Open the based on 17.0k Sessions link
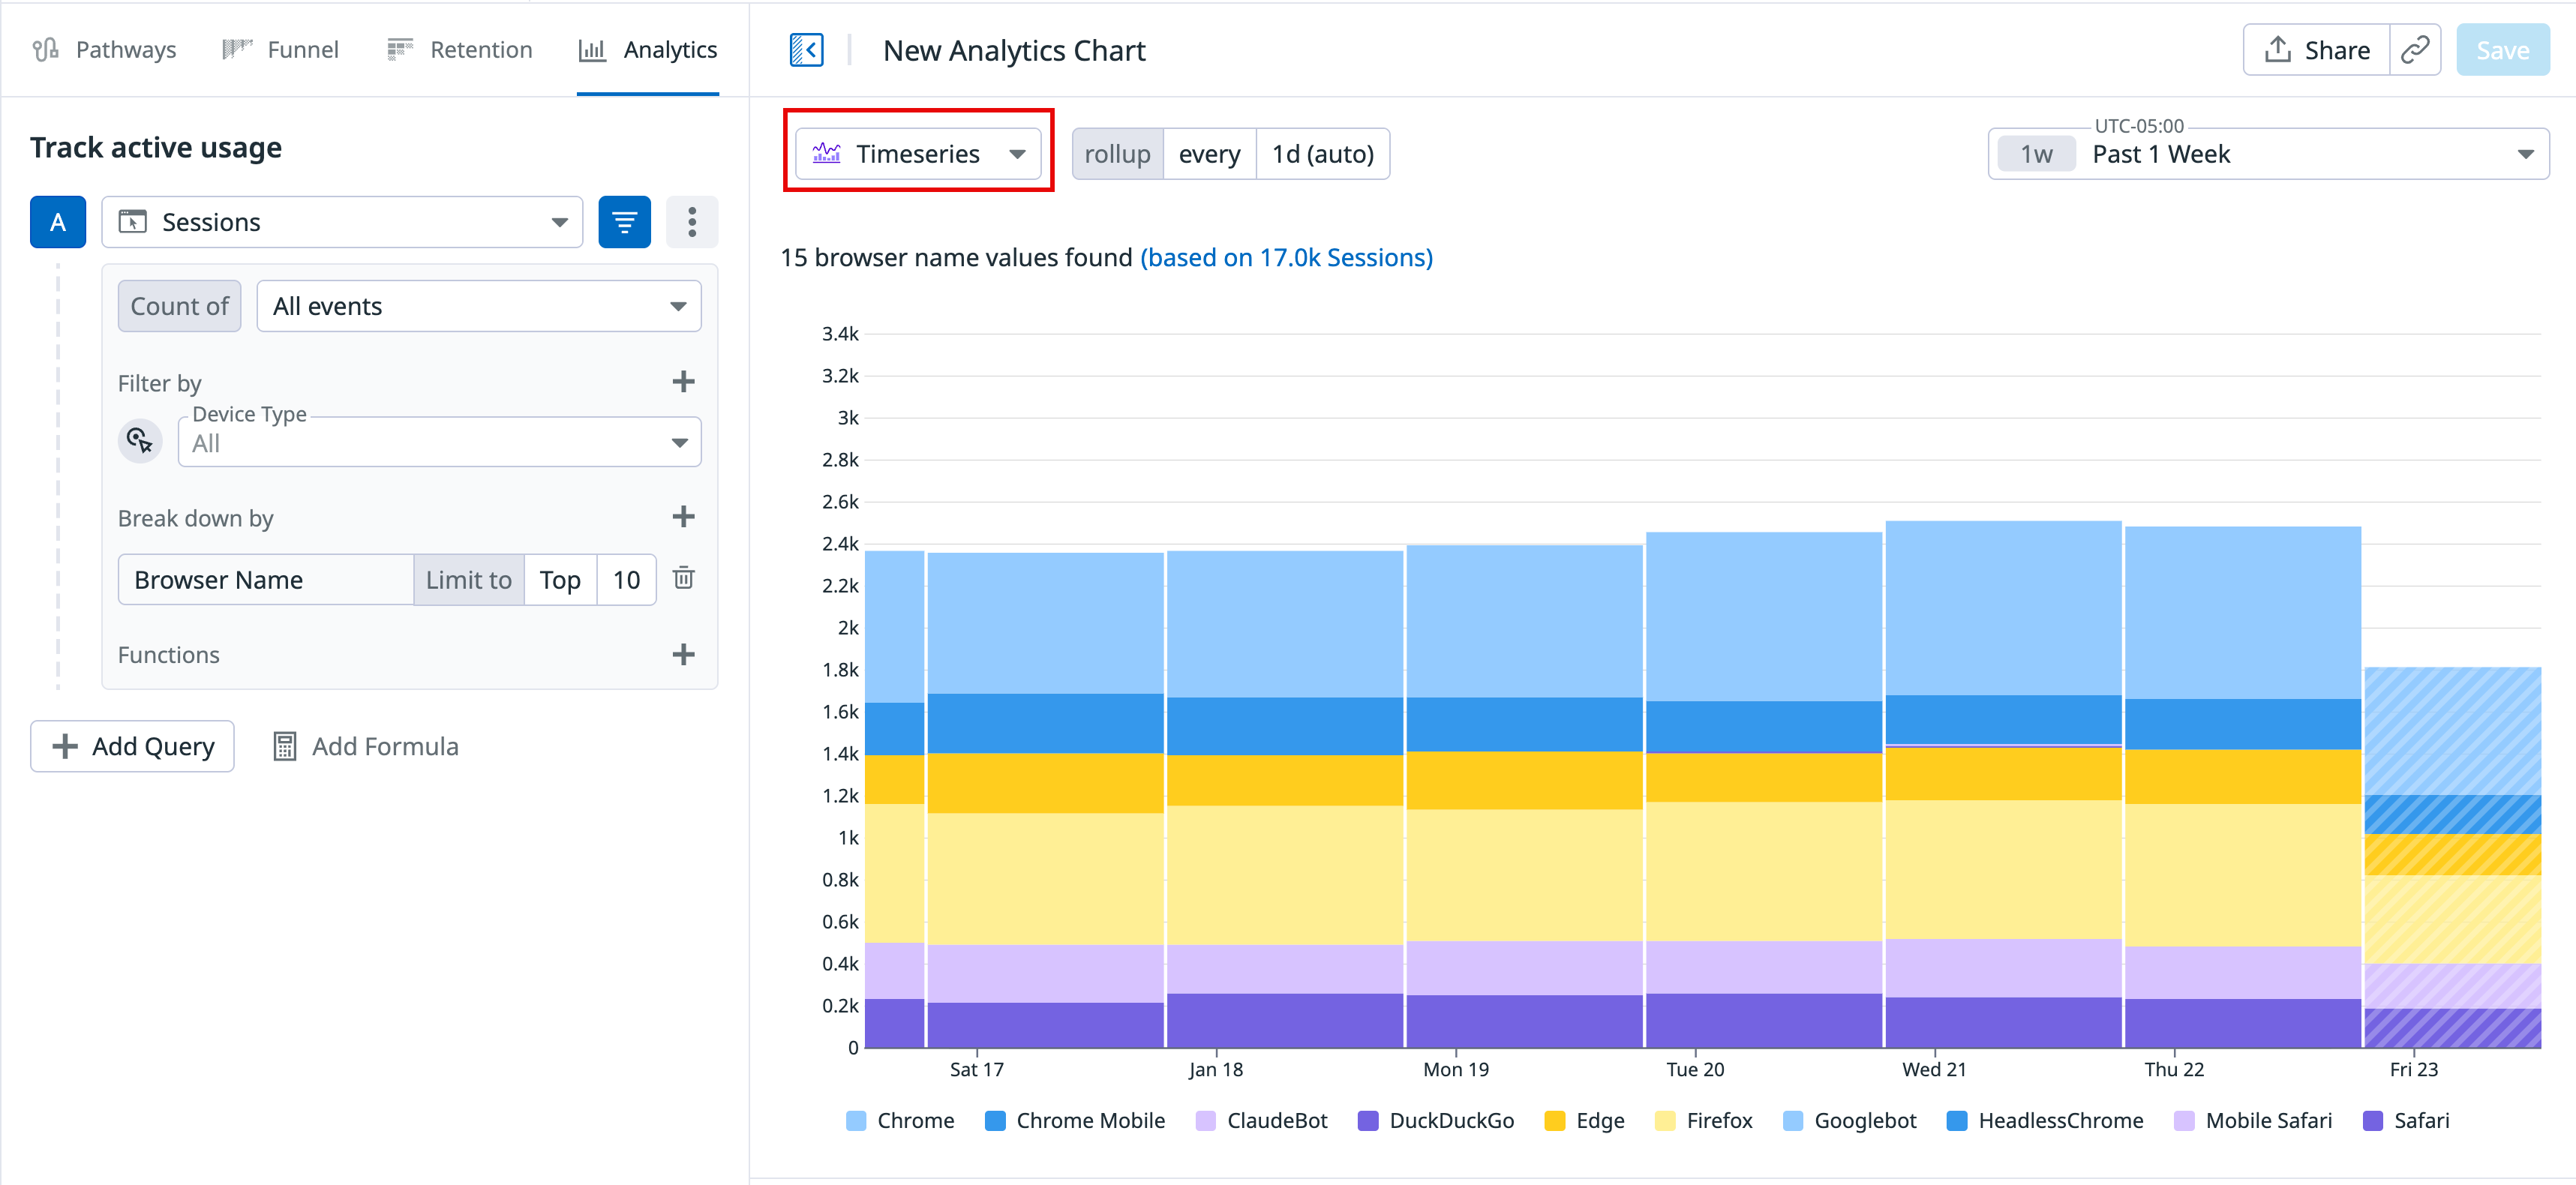This screenshot has height=1185, width=2576. coord(1286,258)
